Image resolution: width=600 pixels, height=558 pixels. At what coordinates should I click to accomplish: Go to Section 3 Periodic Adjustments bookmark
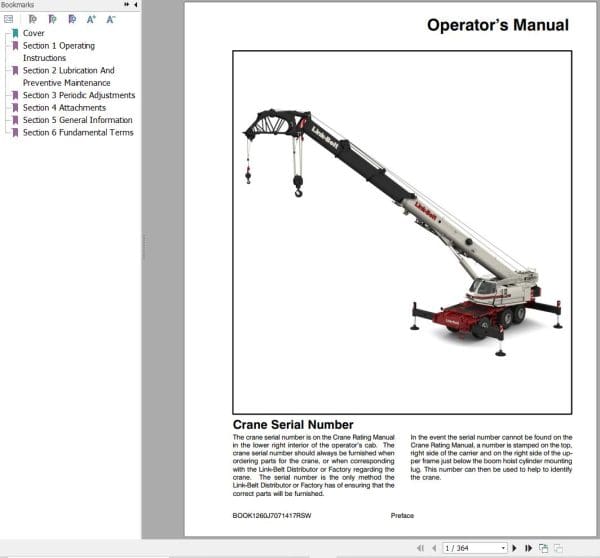click(x=79, y=95)
